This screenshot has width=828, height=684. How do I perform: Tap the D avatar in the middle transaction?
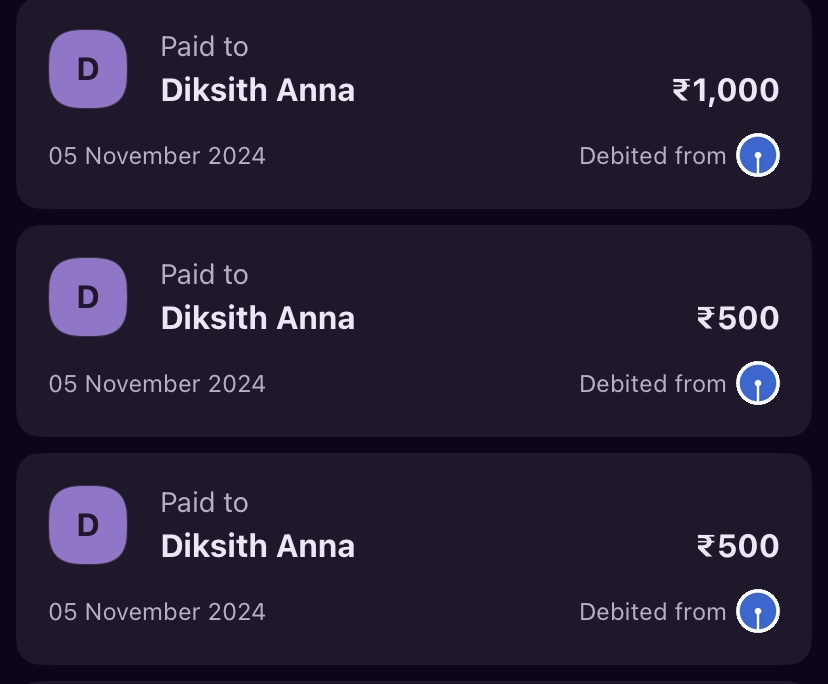(88, 297)
